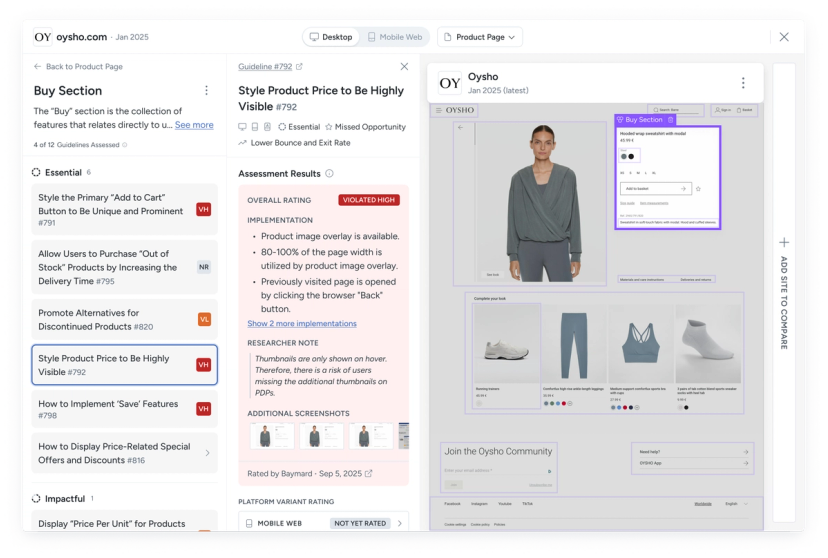Click ADD SITE TO COMPARE vertical label
Screen dimensions: 828x558
point(784,302)
